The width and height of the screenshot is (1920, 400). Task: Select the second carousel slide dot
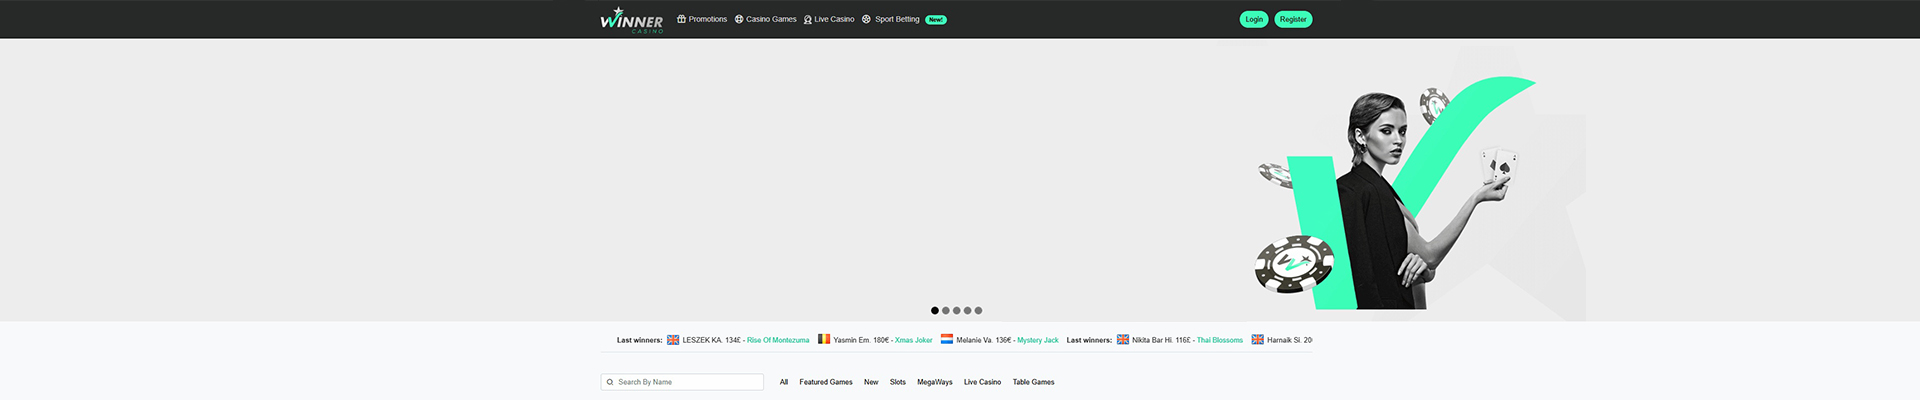tap(946, 310)
